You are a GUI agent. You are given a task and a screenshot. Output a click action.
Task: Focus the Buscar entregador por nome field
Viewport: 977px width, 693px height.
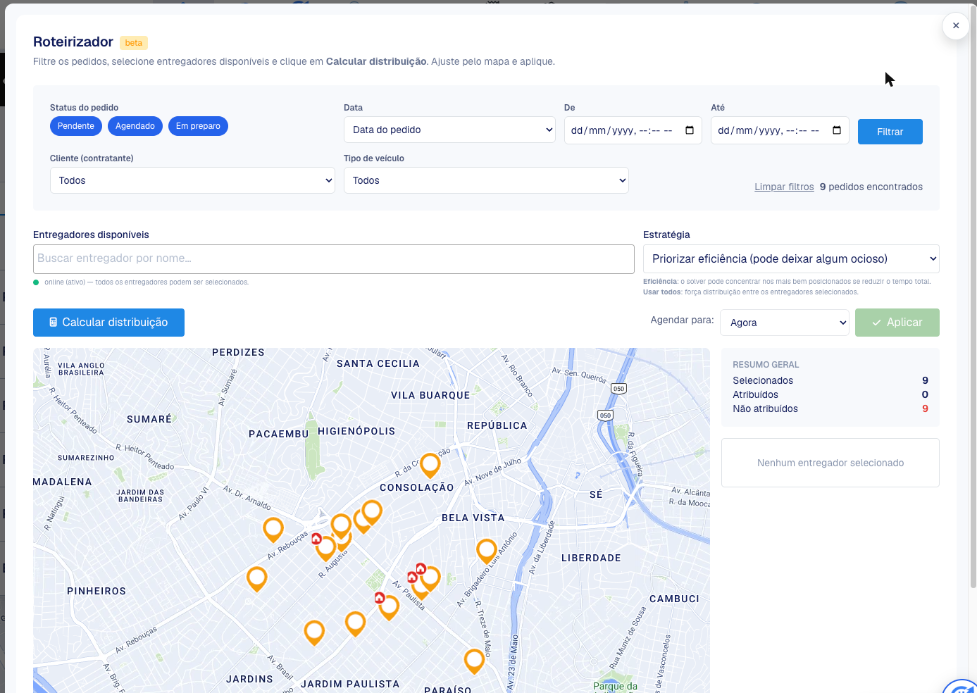[x=333, y=259]
